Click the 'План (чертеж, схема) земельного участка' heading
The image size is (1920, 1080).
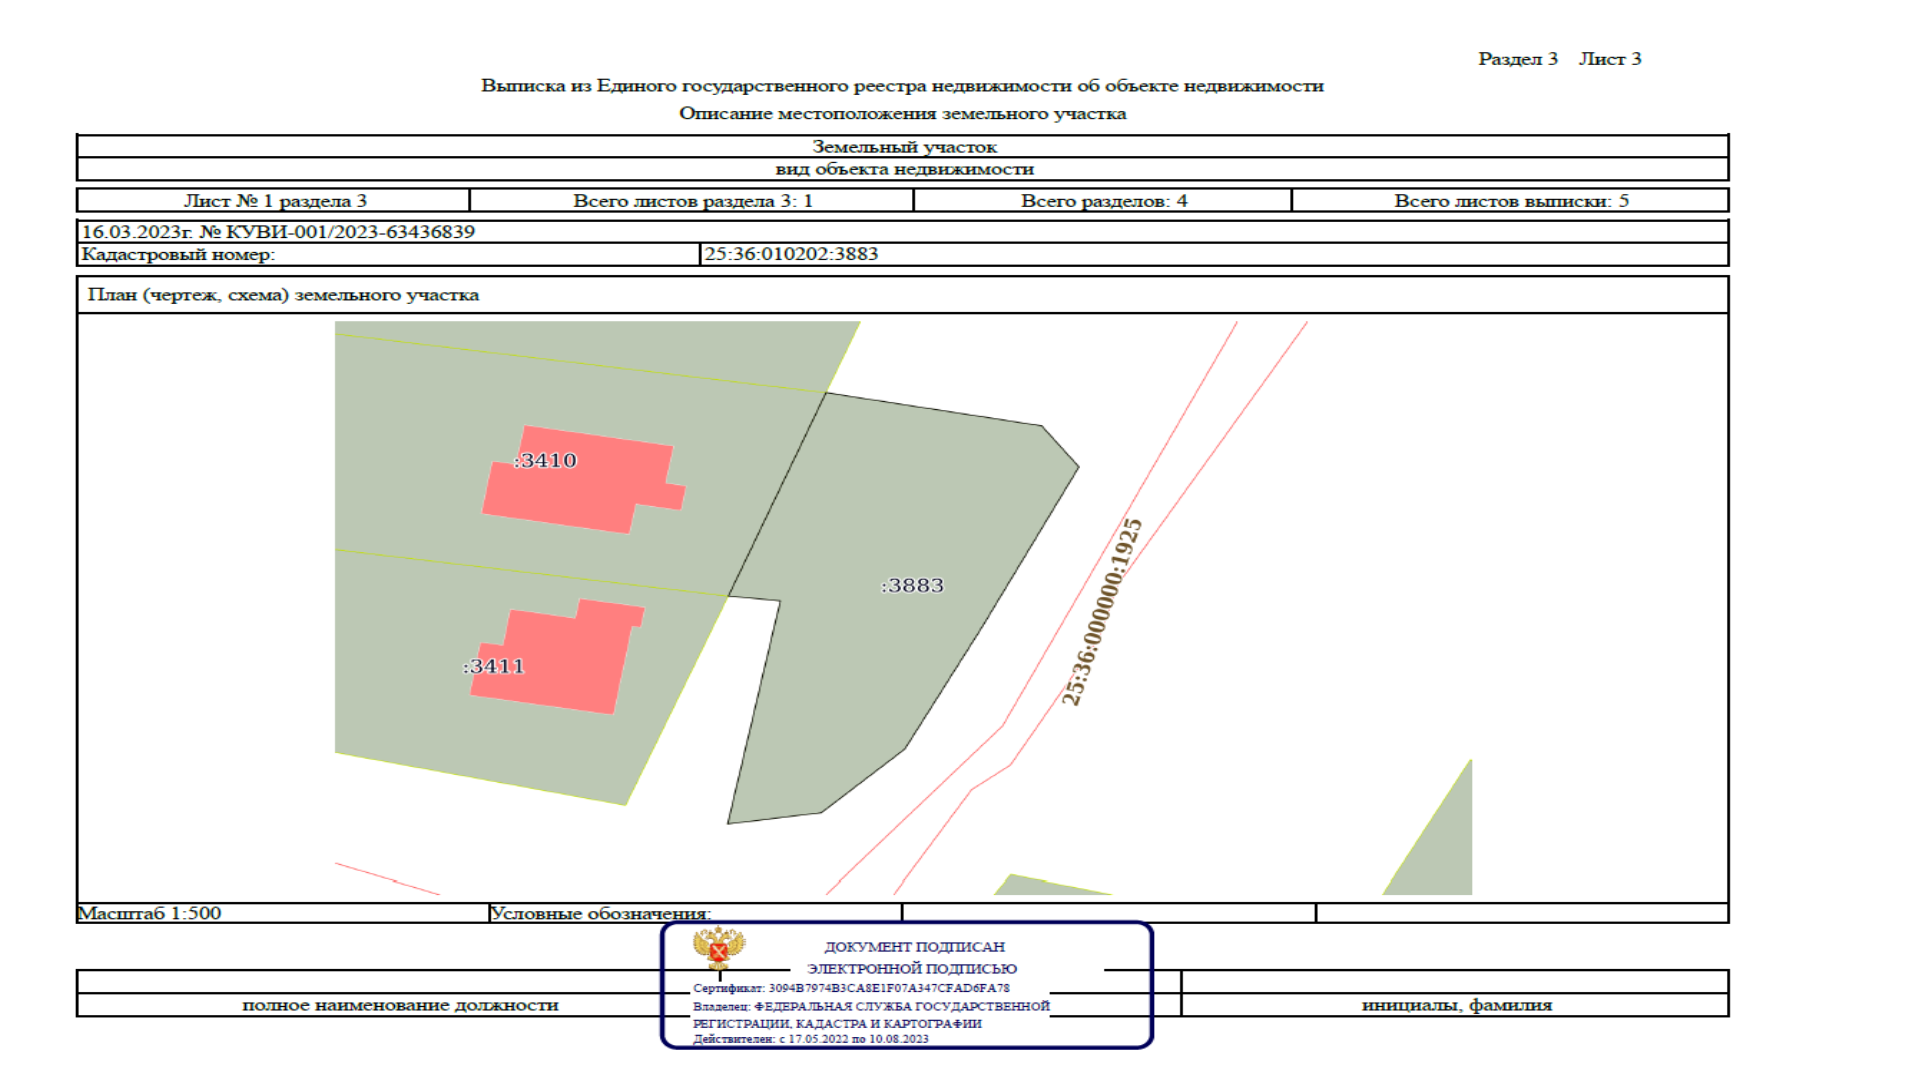coord(283,295)
